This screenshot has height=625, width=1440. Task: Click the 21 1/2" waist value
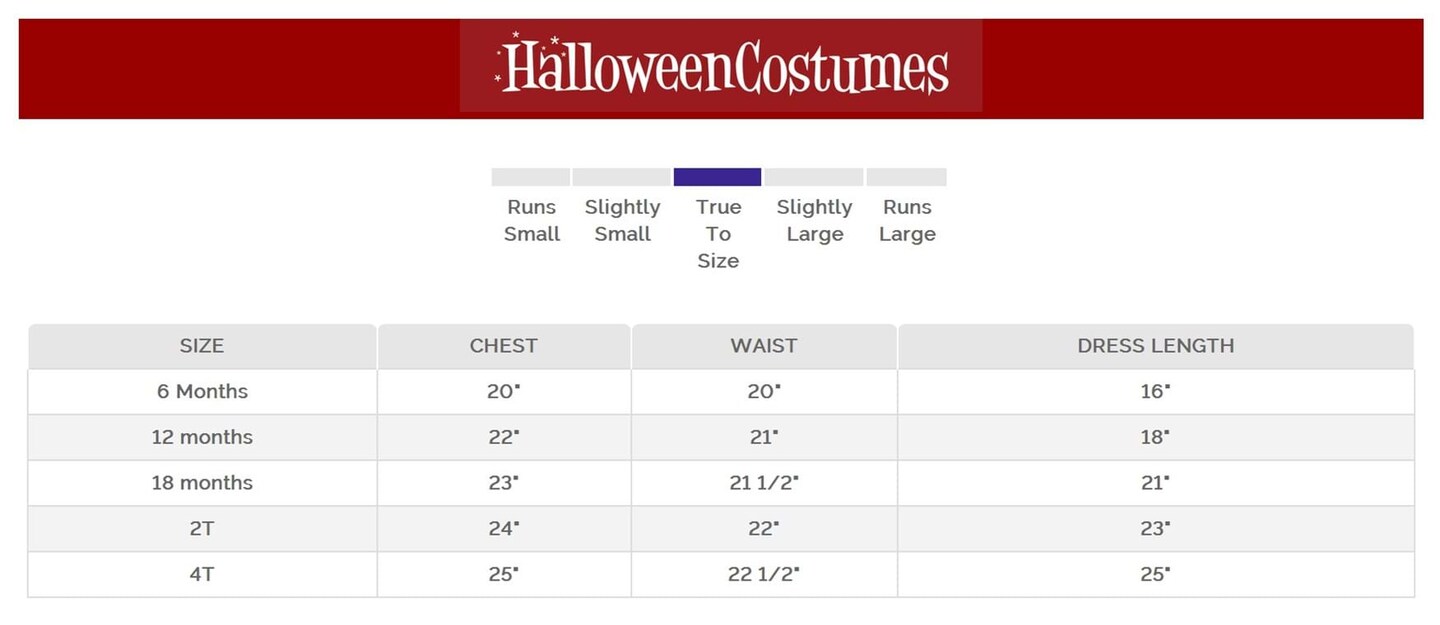pyautogui.click(x=764, y=483)
